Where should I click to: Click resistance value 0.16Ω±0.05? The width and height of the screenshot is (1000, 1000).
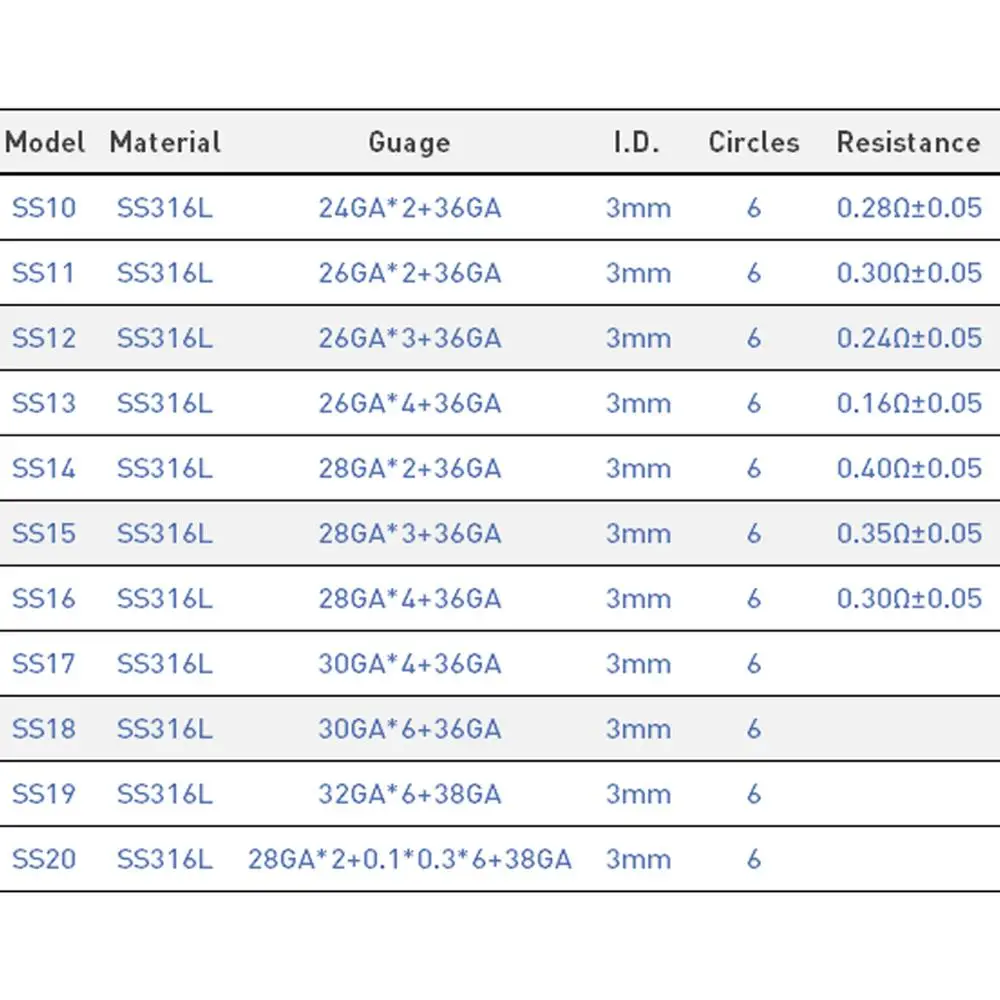click(909, 403)
